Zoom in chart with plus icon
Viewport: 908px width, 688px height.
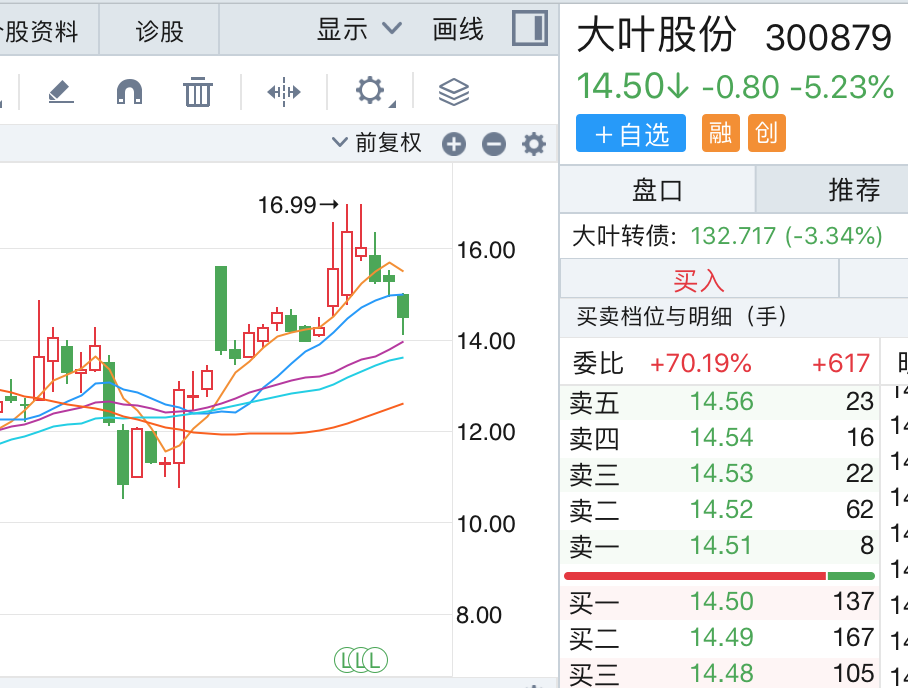tap(454, 144)
